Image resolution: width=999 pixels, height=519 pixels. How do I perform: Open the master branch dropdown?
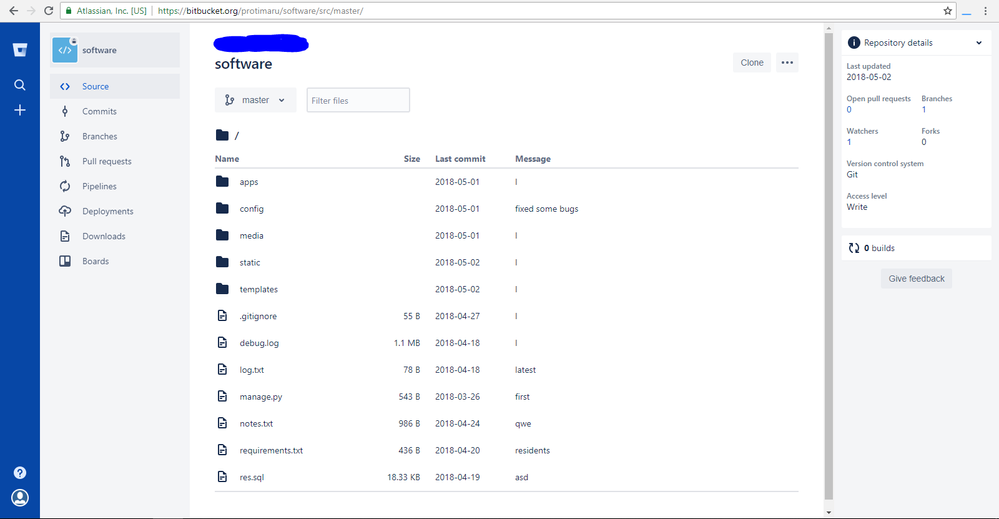[255, 100]
